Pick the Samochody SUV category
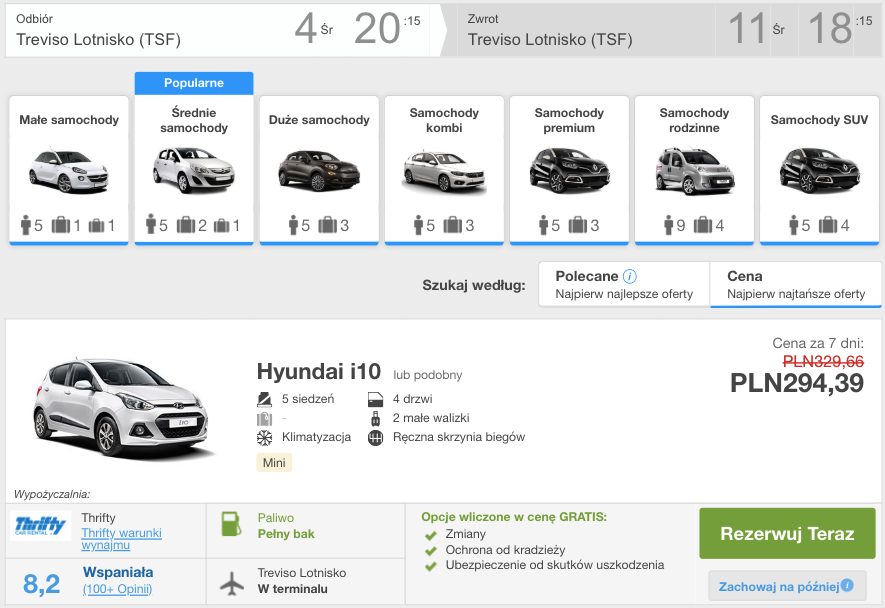This screenshot has height=608, width=885. point(819,170)
